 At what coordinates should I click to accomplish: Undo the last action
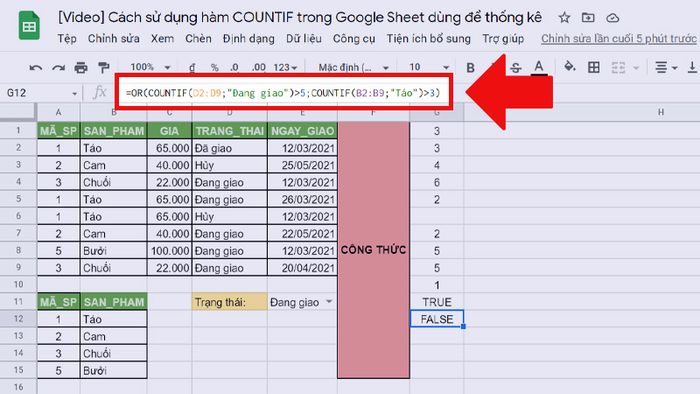pos(35,68)
